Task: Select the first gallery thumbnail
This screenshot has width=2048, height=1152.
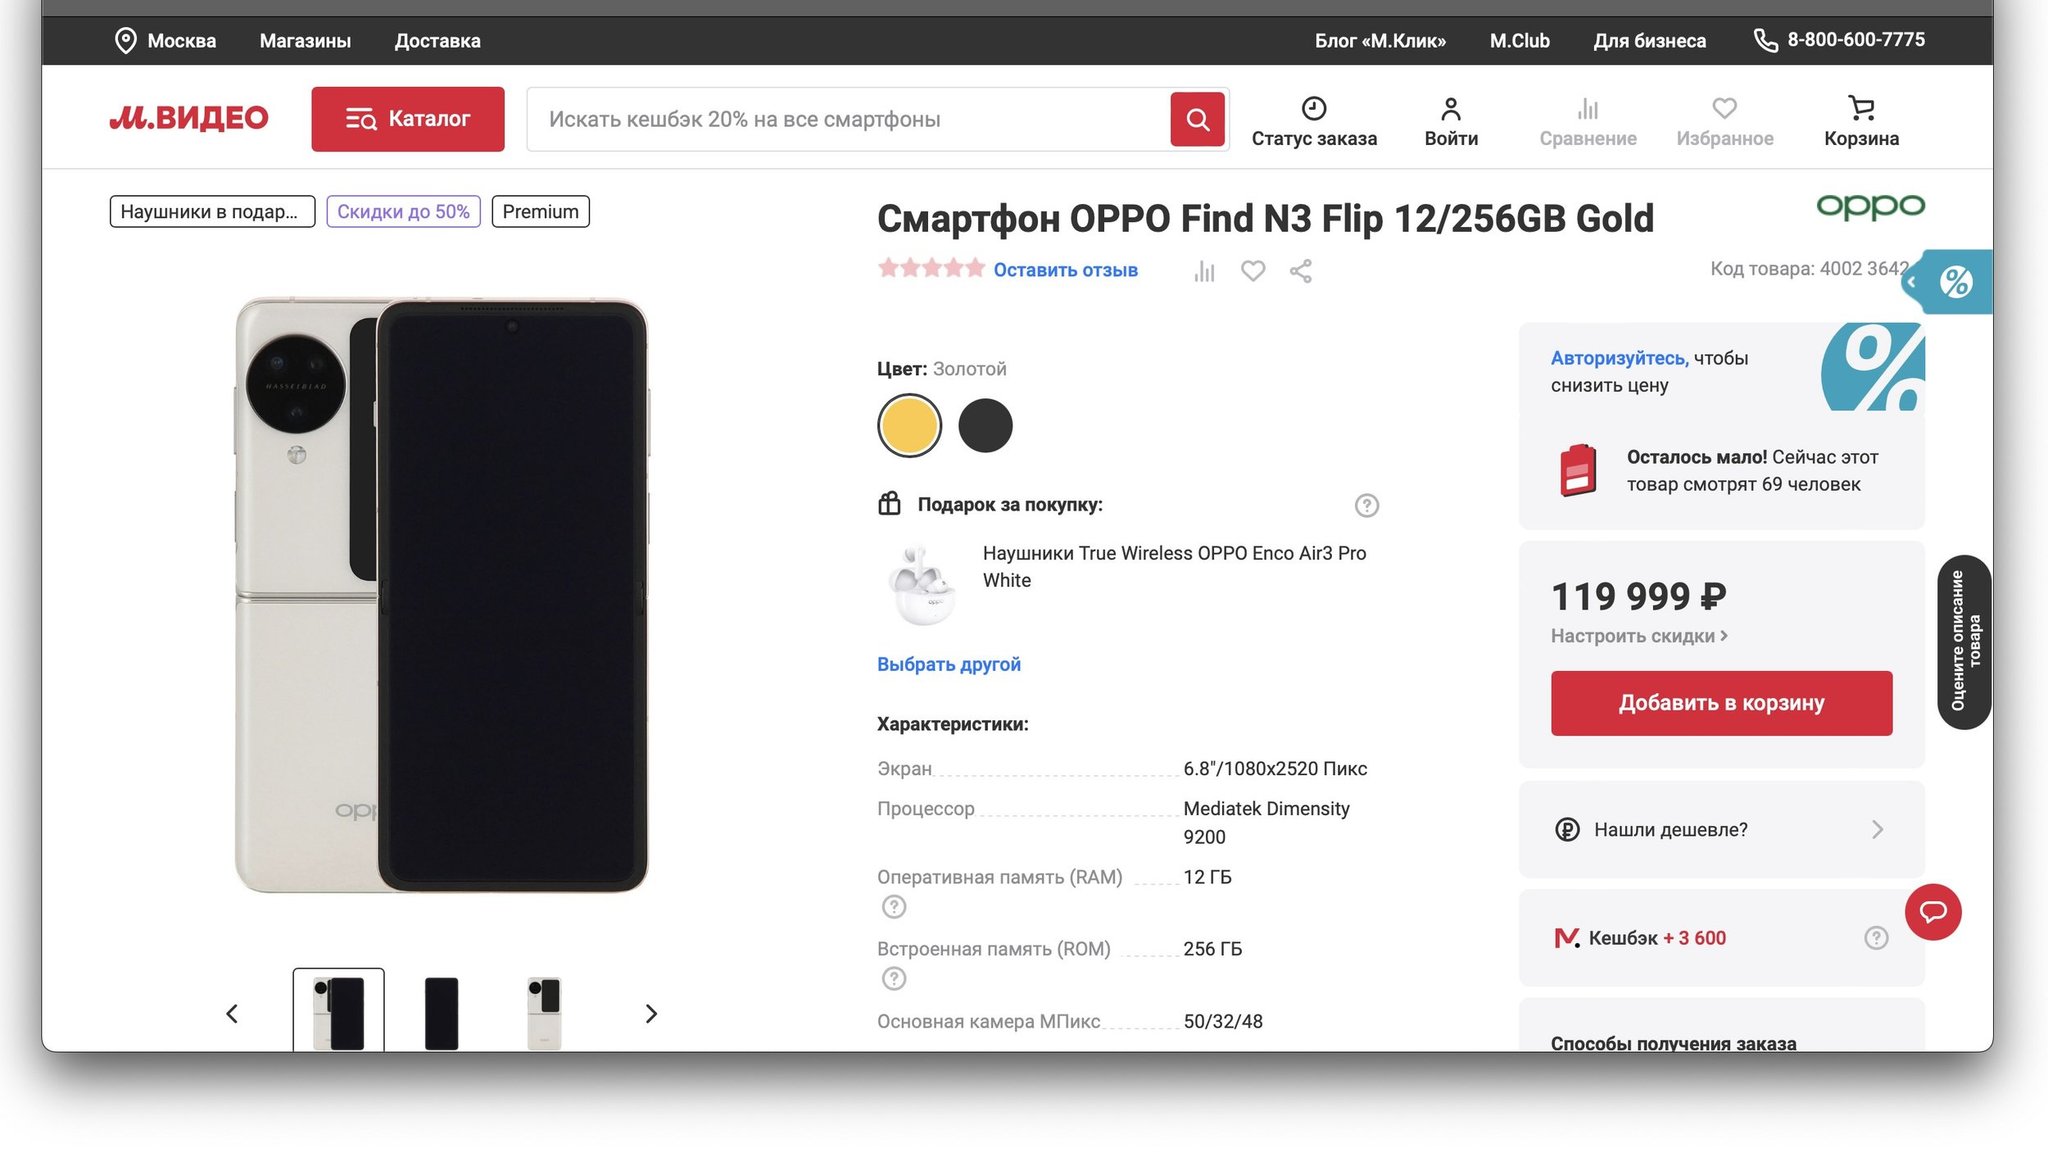Action: [338, 1010]
